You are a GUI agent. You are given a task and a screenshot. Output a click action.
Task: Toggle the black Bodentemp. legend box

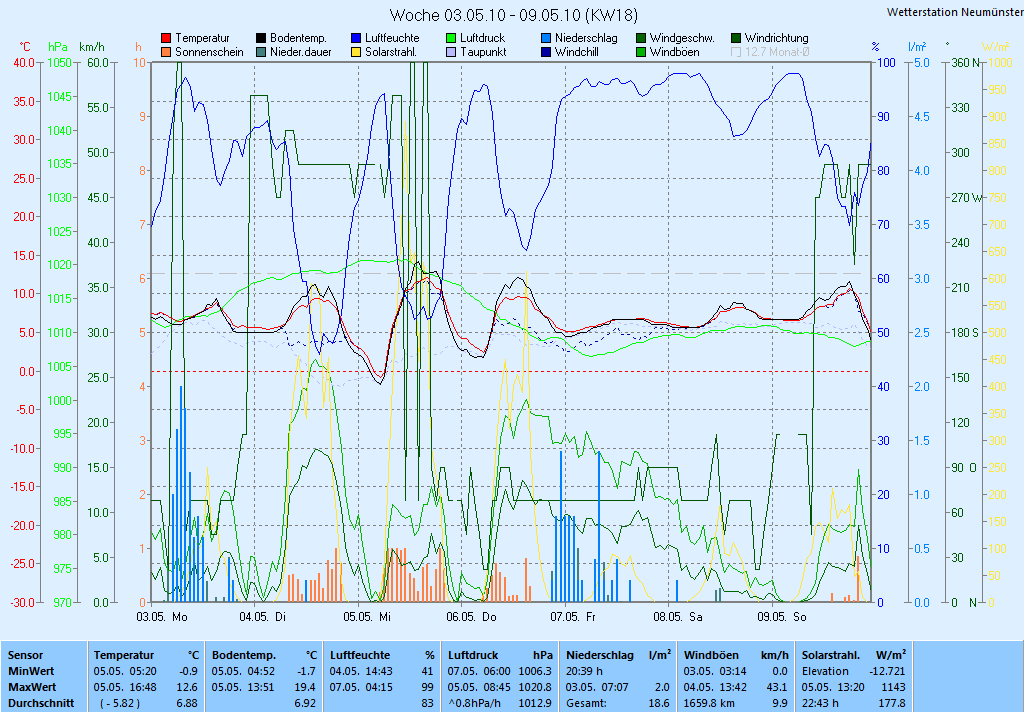261,39
